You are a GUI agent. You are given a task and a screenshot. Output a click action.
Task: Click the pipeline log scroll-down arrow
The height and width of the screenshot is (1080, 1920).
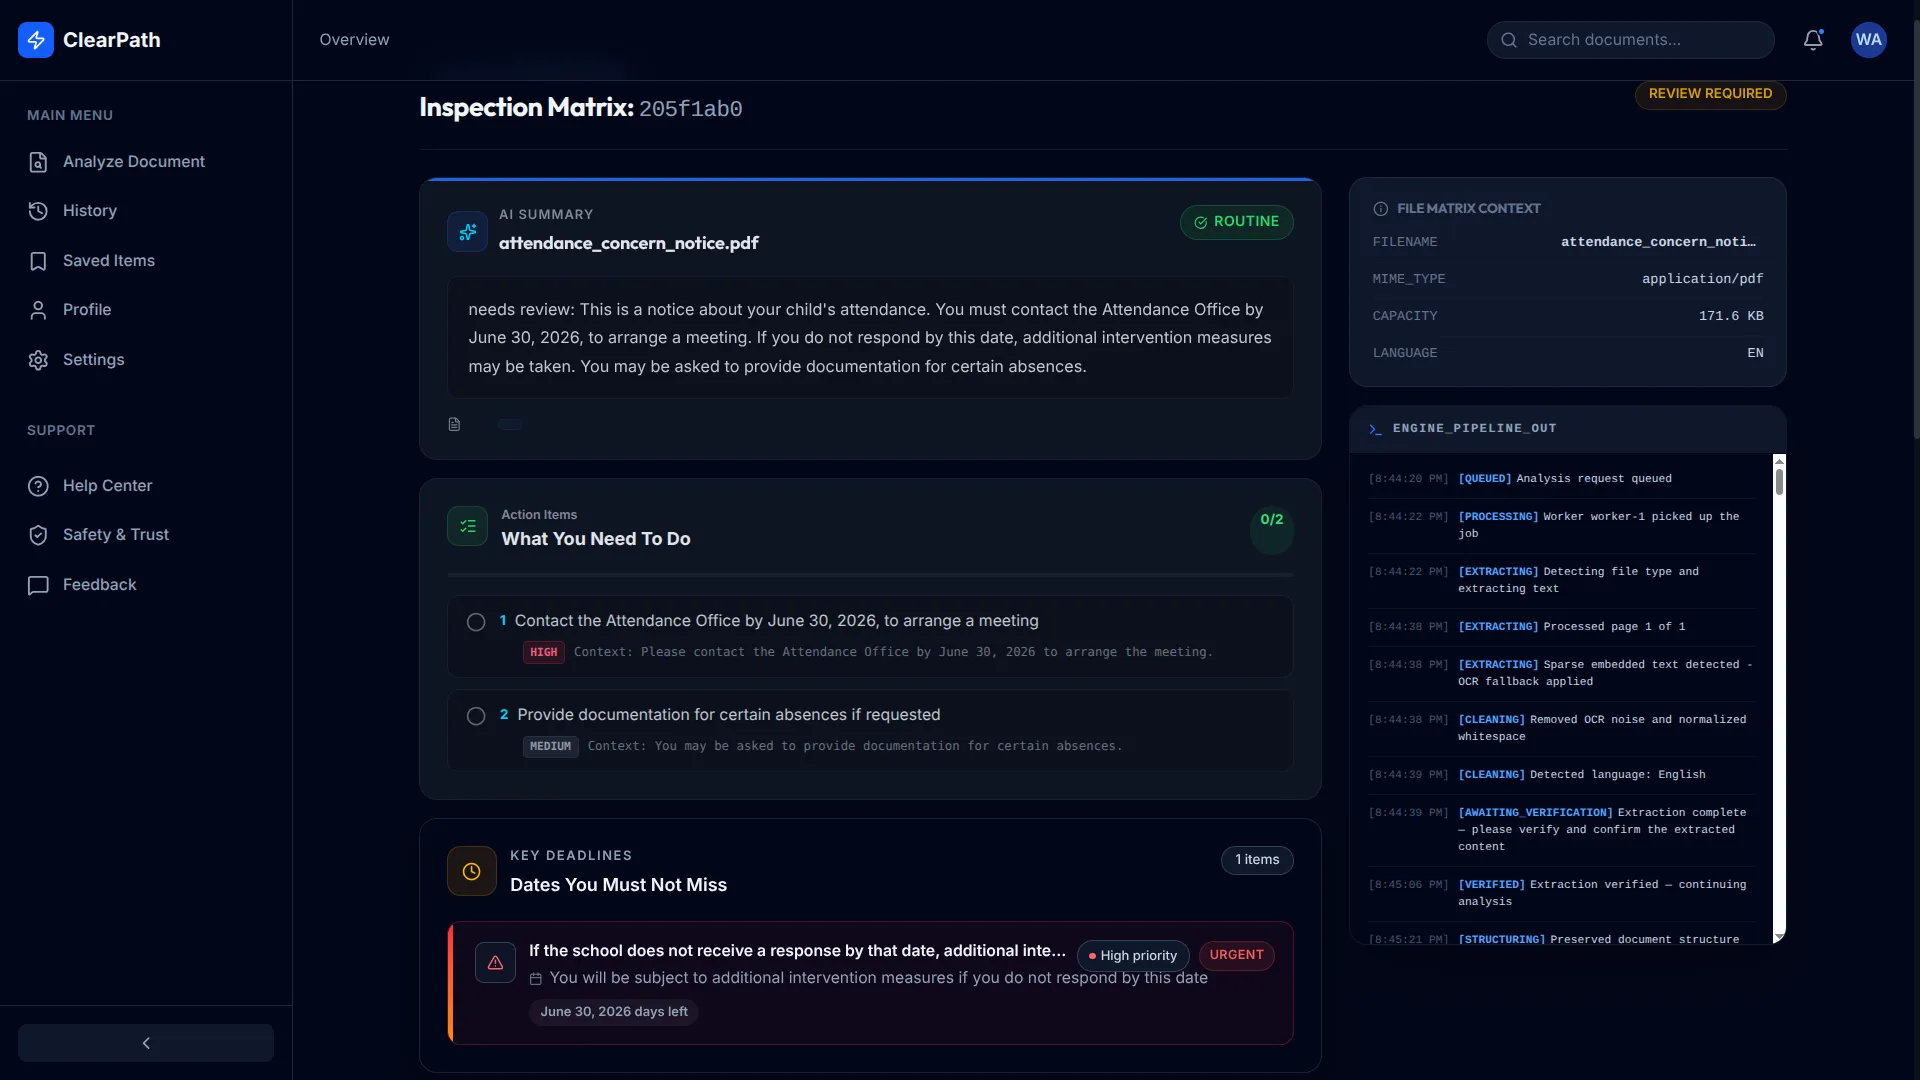(x=1779, y=938)
